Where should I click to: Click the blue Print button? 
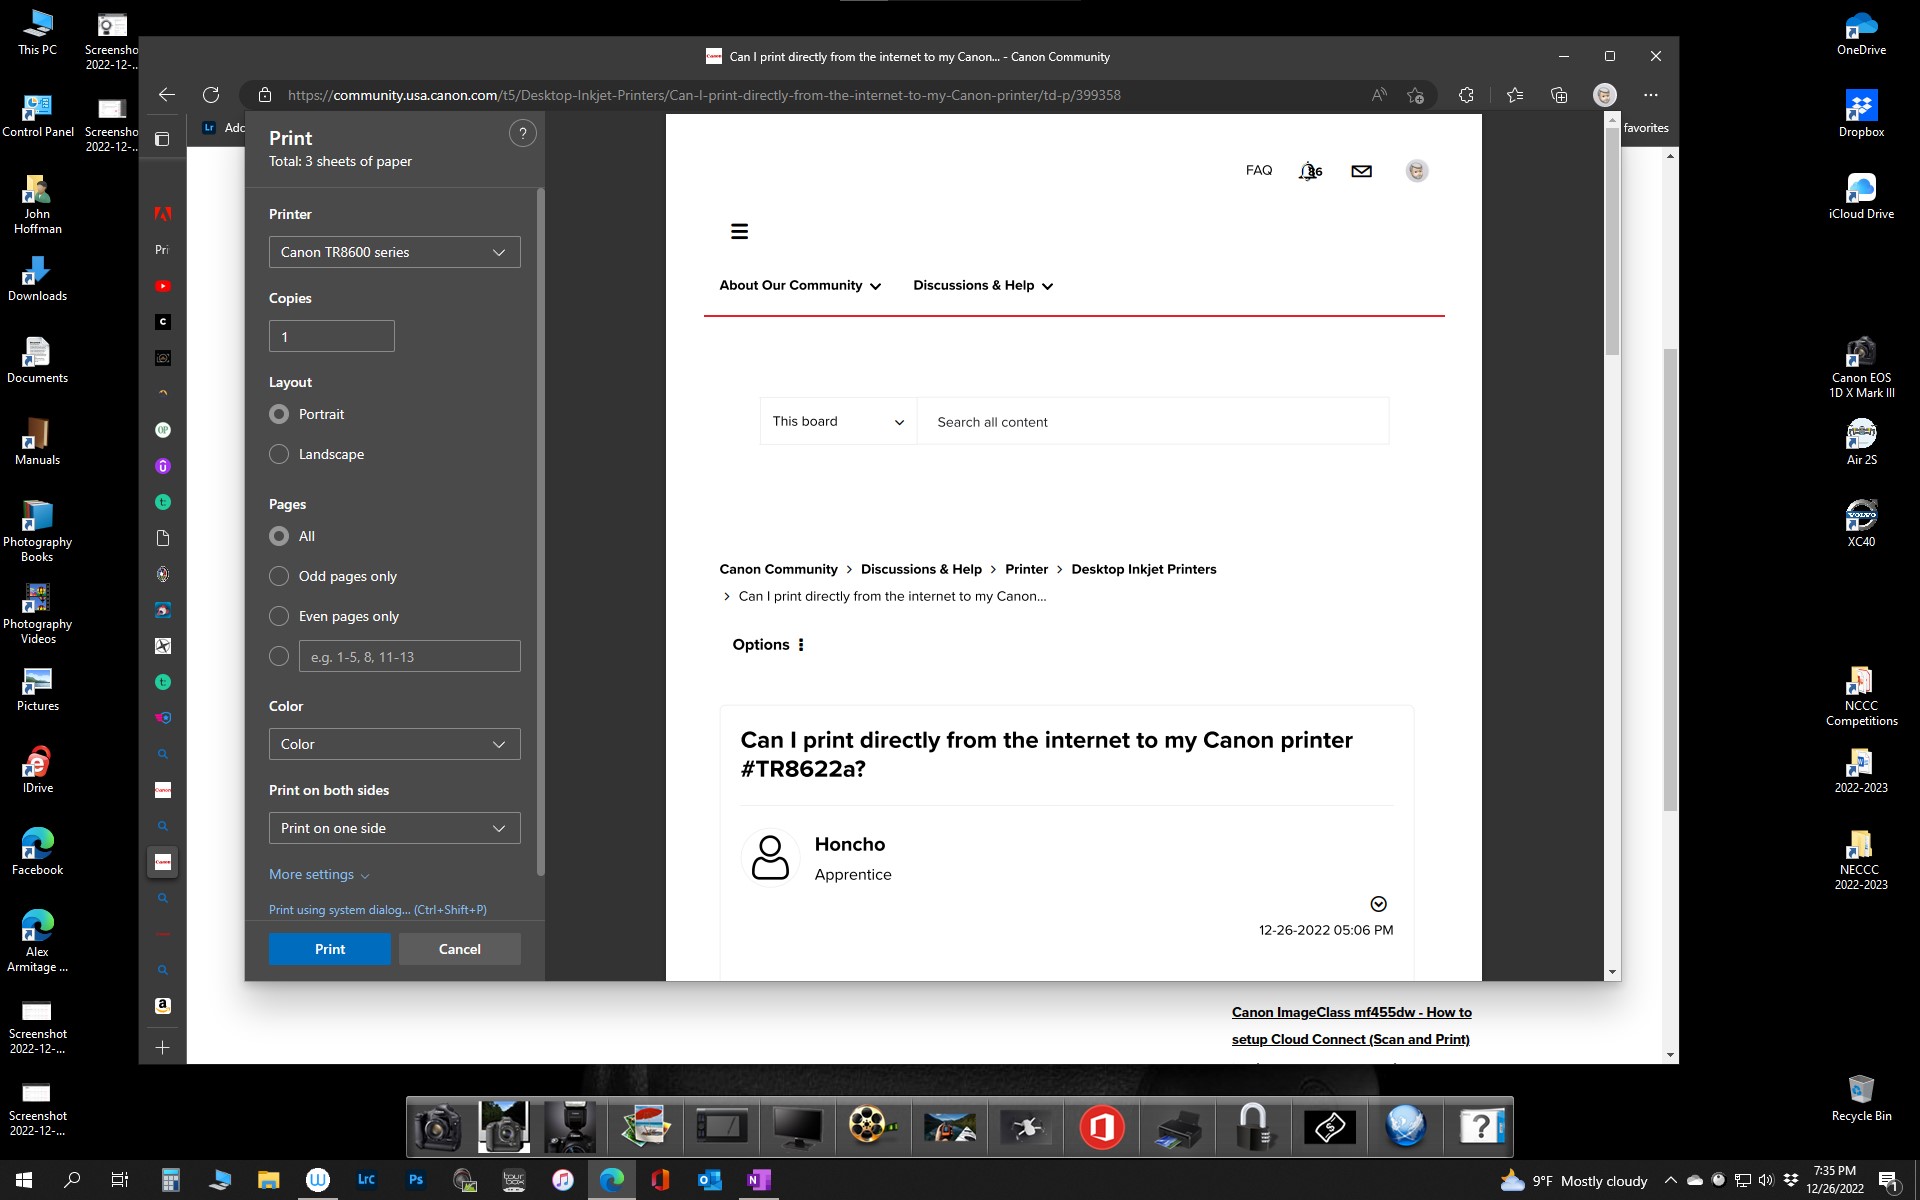pos(329,949)
